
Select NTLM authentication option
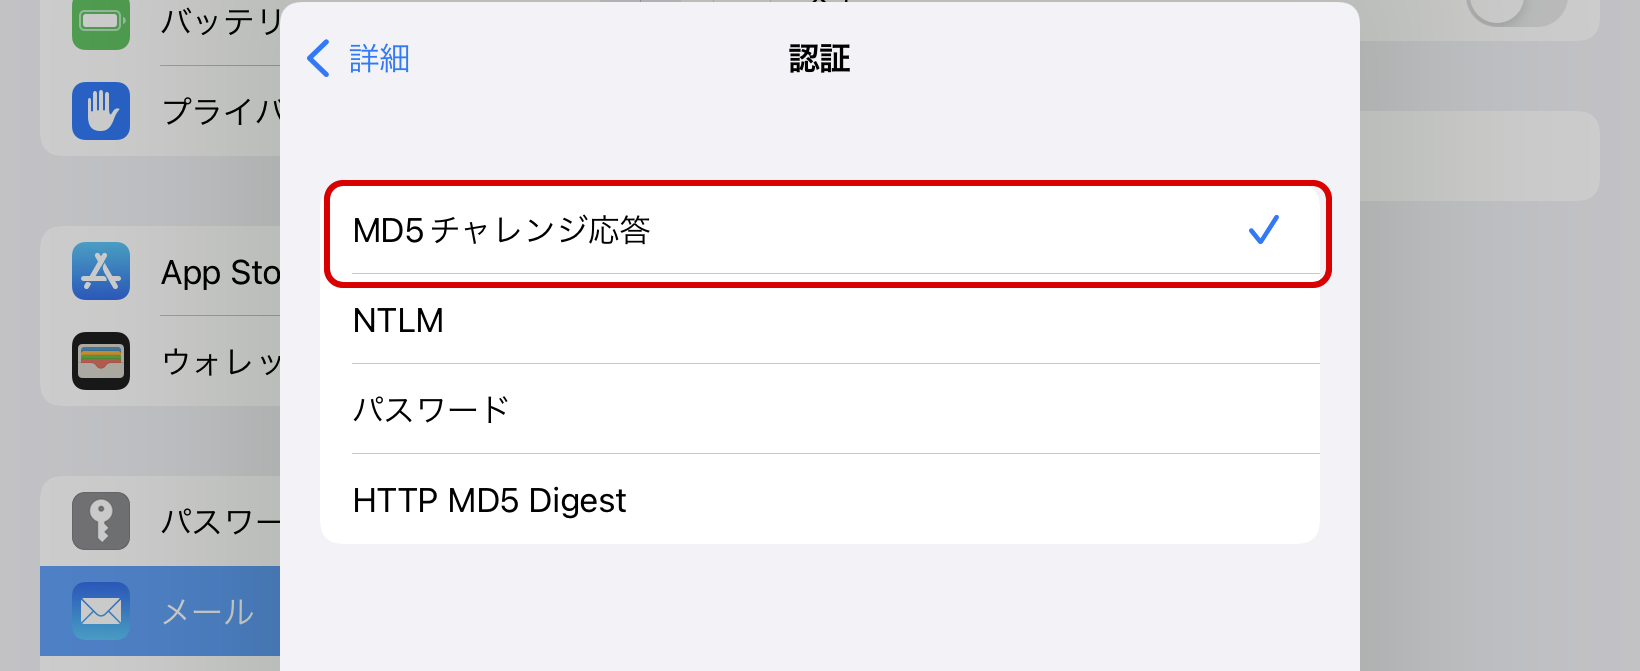(x=820, y=320)
